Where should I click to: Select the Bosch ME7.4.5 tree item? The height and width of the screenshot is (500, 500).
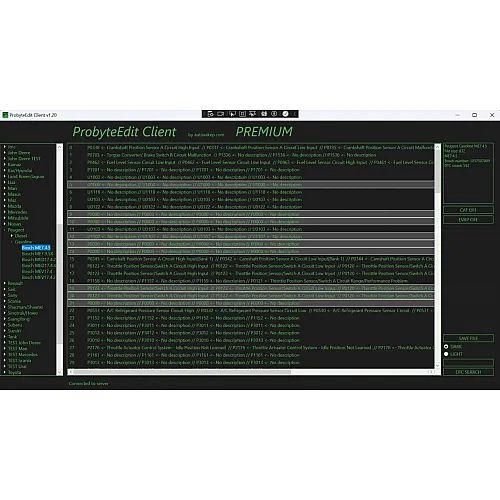coord(36,248)
